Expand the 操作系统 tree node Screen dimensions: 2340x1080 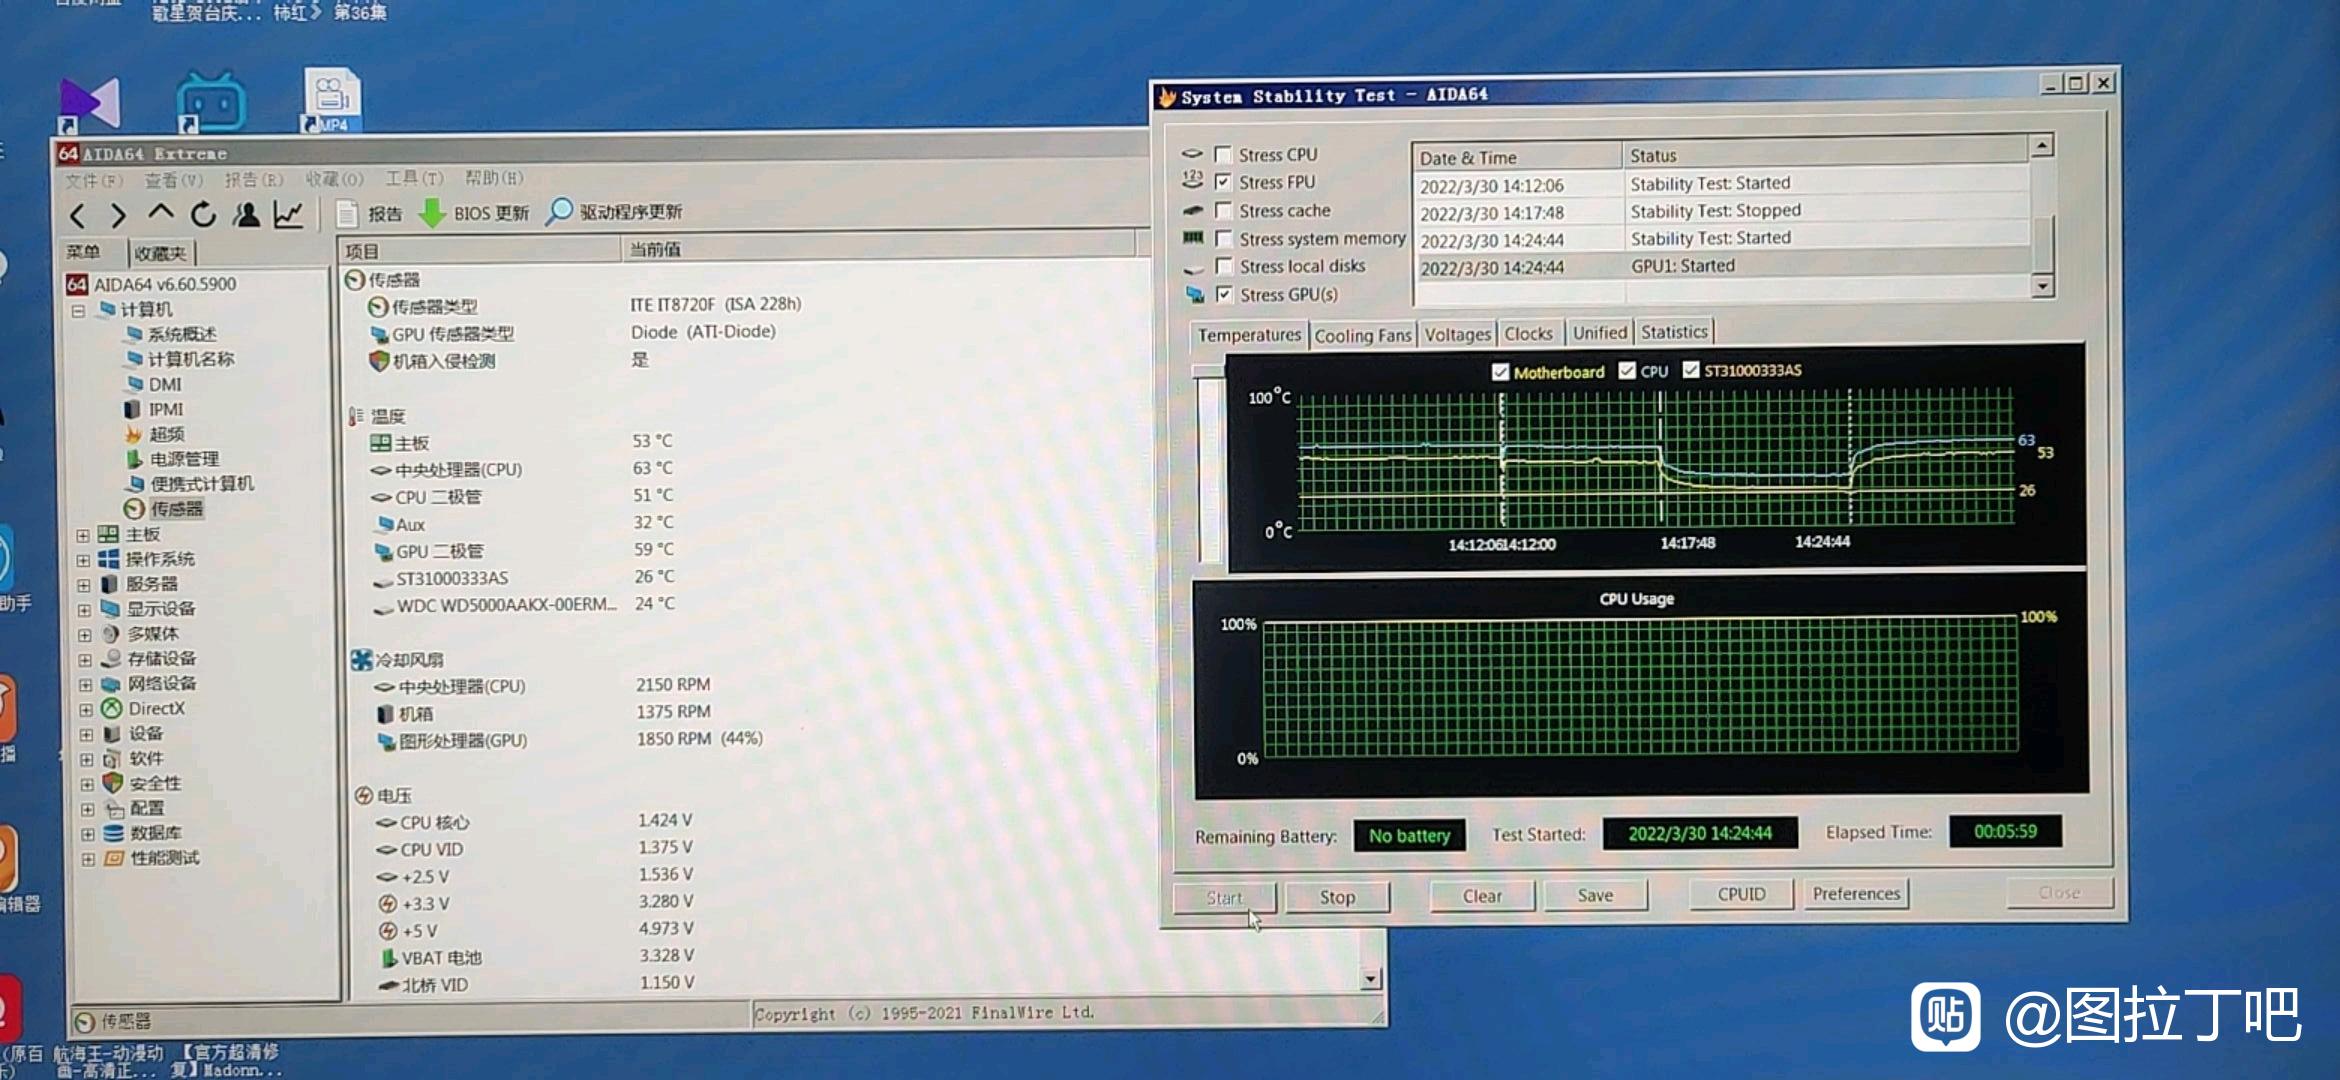click(x=83, y=561)
